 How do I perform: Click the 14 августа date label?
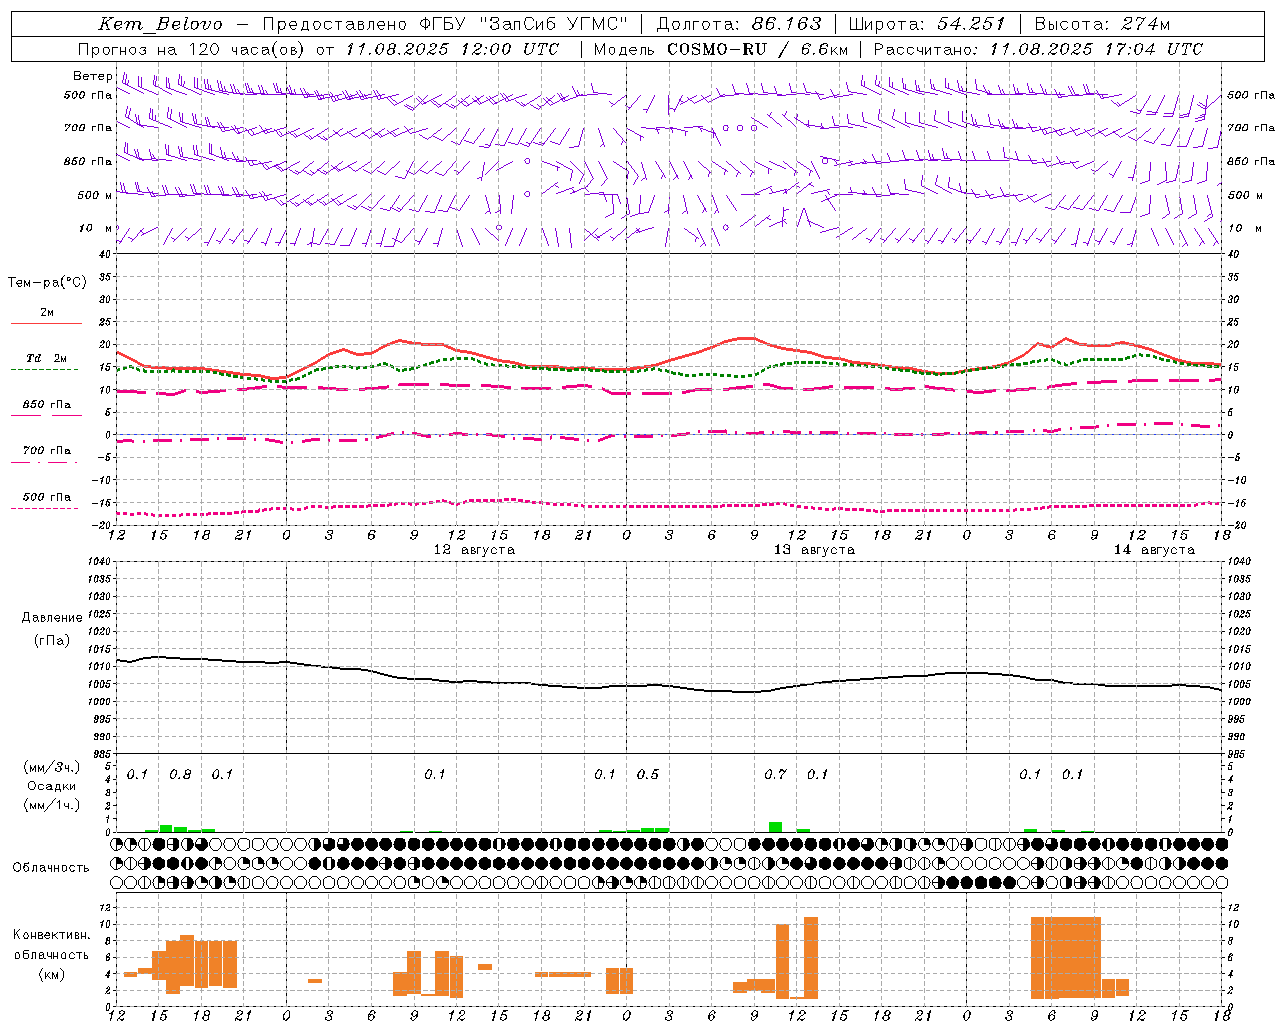1154,550
